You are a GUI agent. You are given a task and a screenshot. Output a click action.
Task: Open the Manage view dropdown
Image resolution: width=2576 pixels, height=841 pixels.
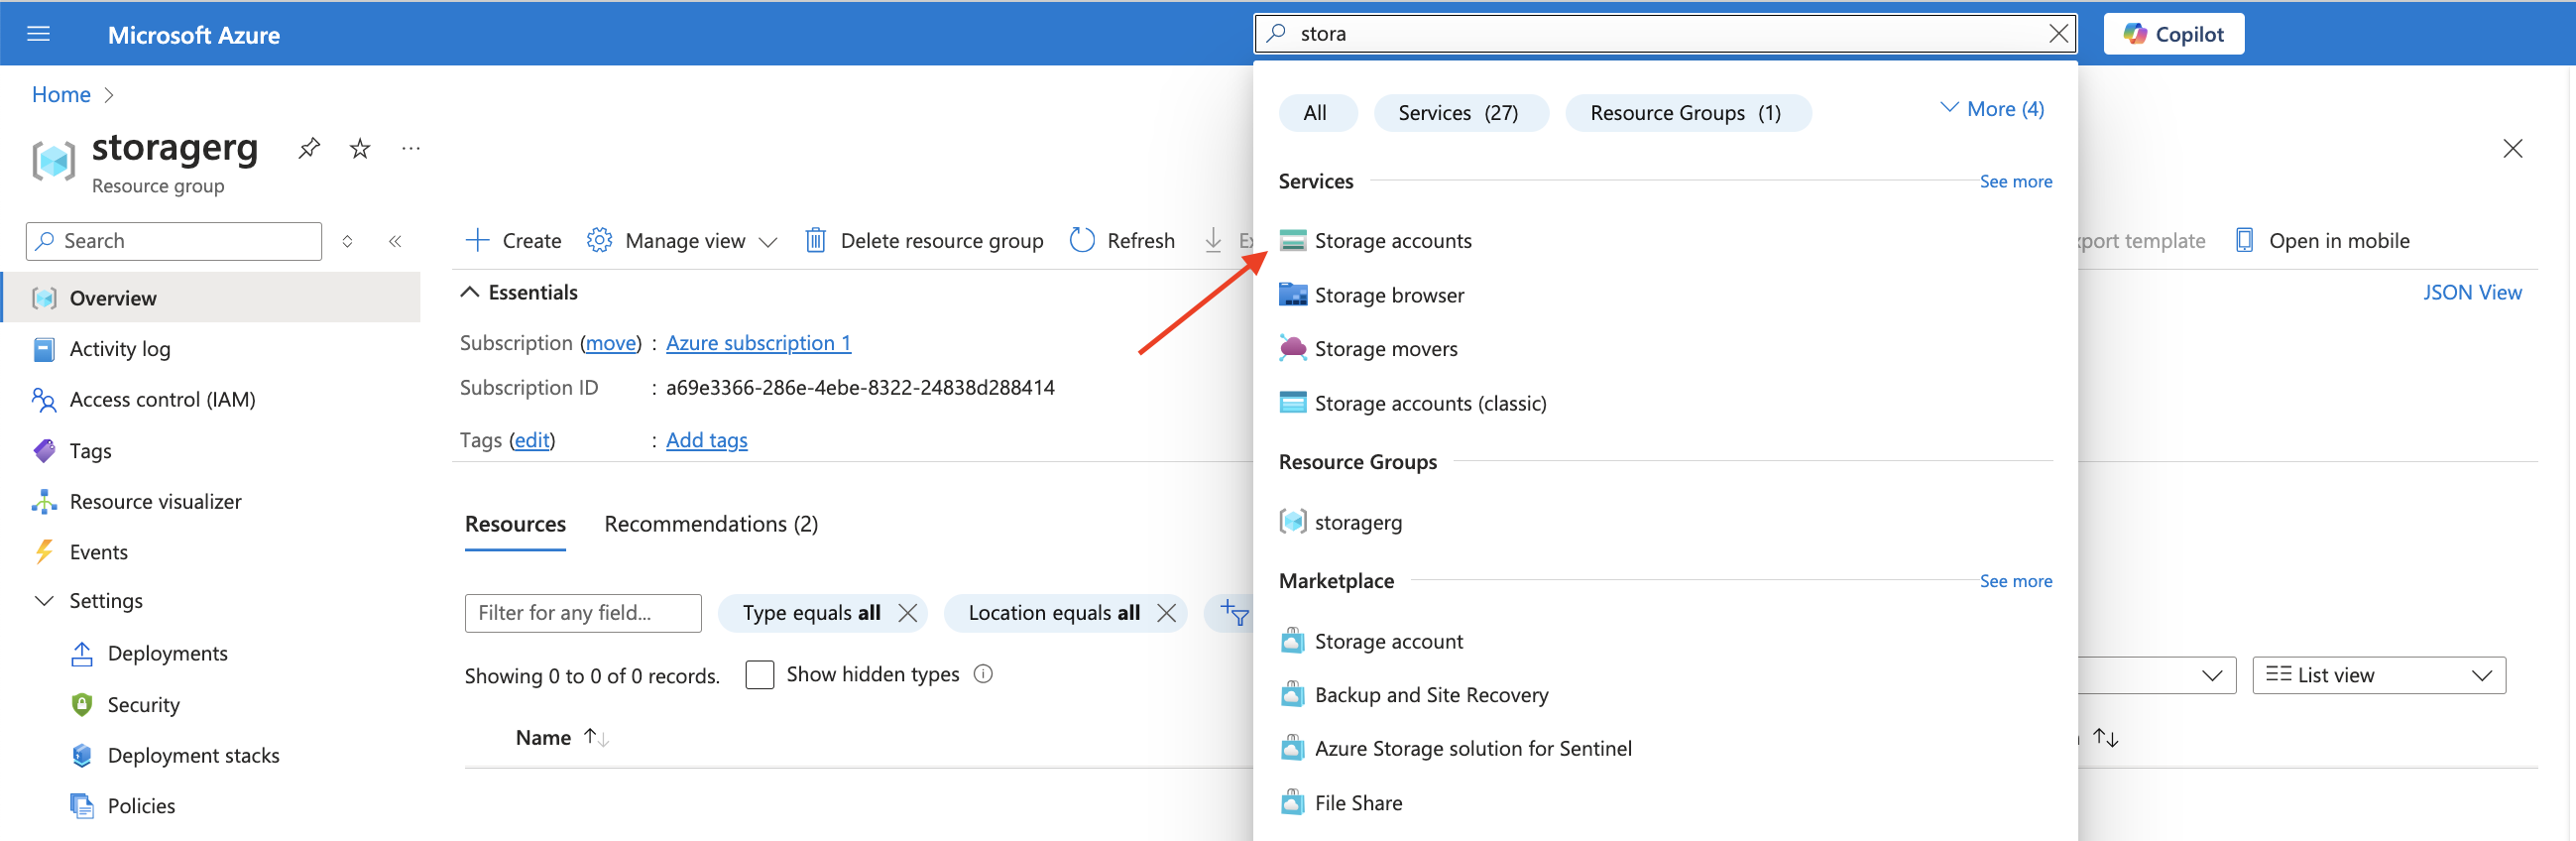pyautogui.click(x=682, y=241)
